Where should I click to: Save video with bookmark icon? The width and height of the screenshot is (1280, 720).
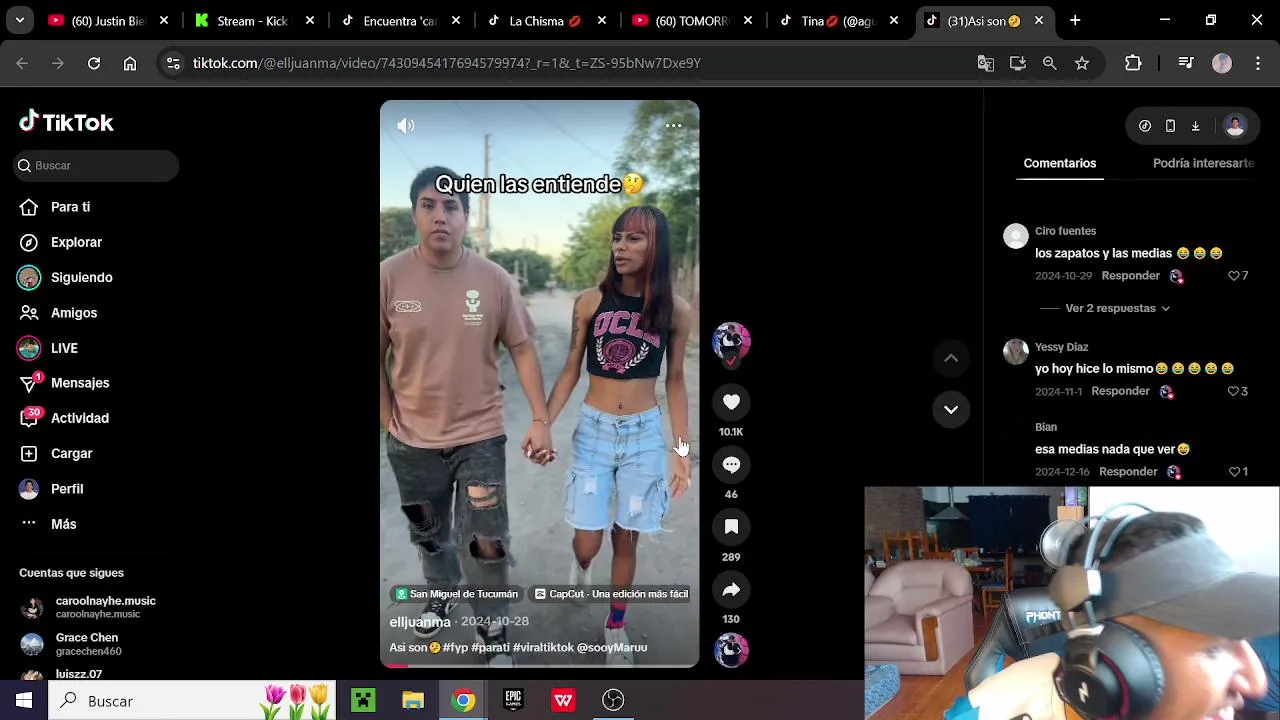pos(731,527)
